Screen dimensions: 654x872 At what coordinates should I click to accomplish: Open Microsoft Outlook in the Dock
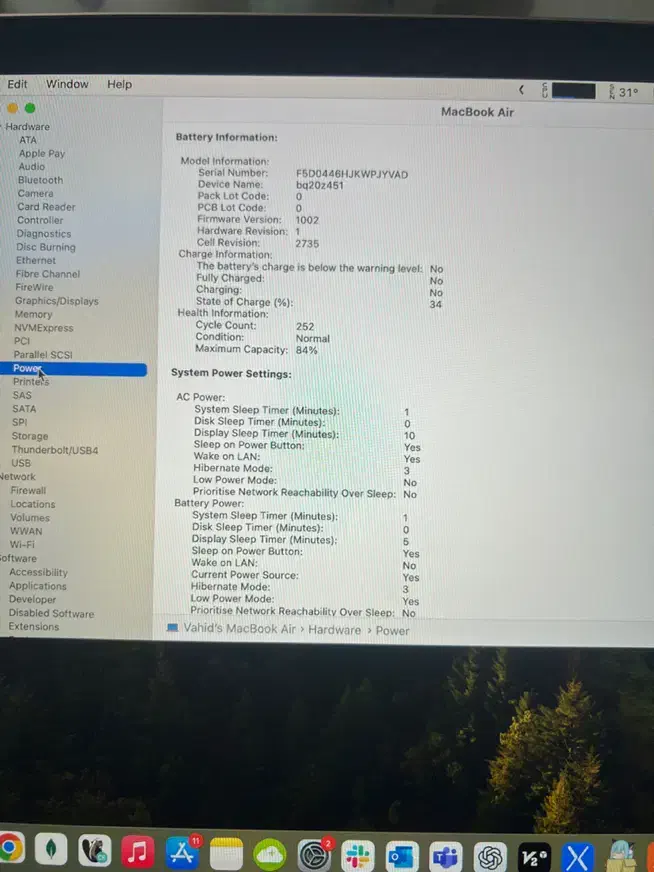click(x=402, y=856)
